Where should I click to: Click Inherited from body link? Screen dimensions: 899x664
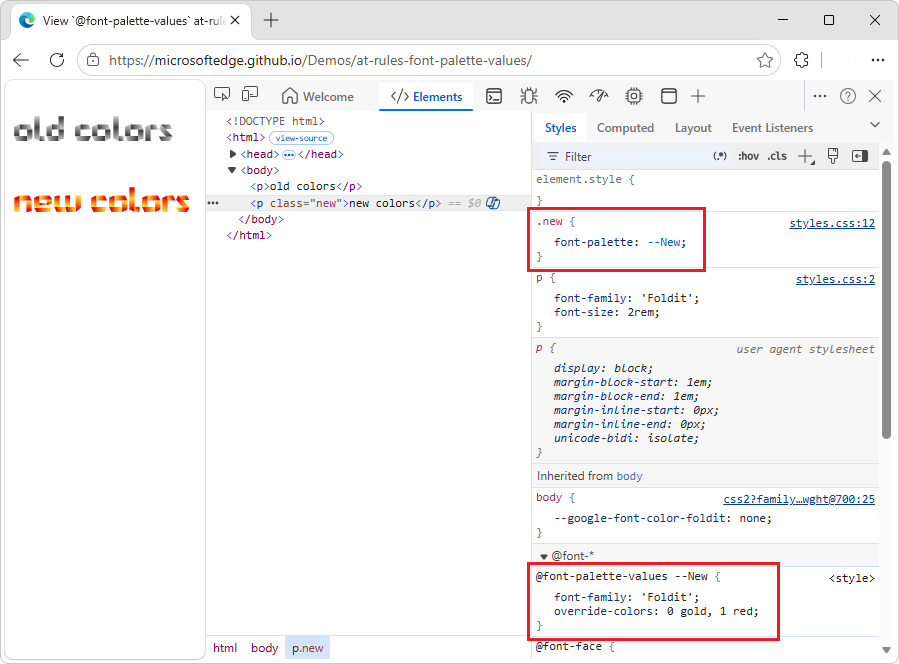pyautogui.click(x=630, y=476)
